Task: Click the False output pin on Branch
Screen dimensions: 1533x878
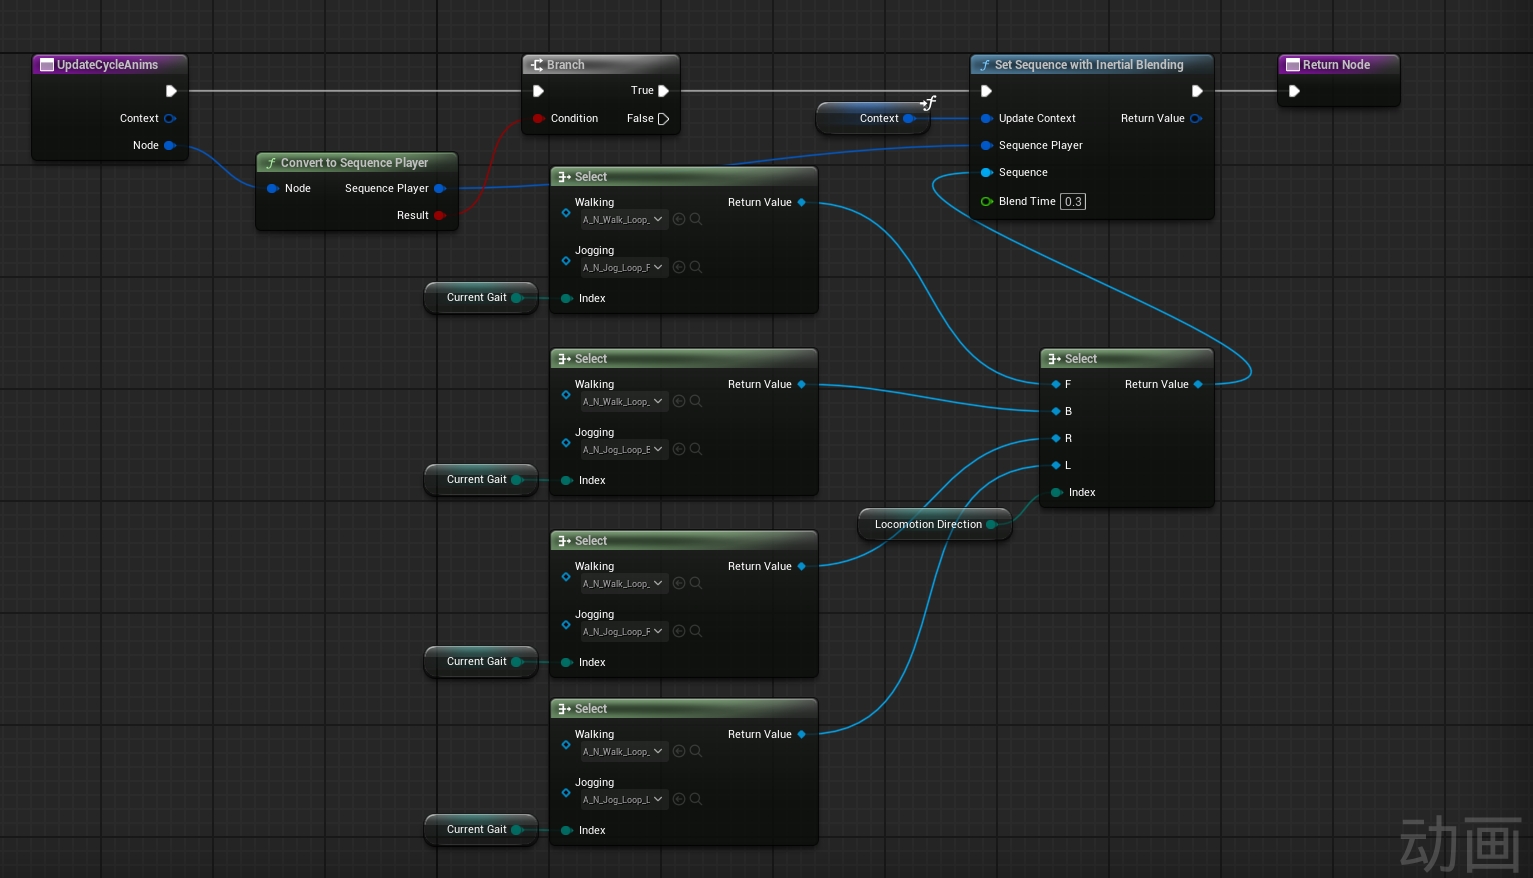Action: [663, 118]
